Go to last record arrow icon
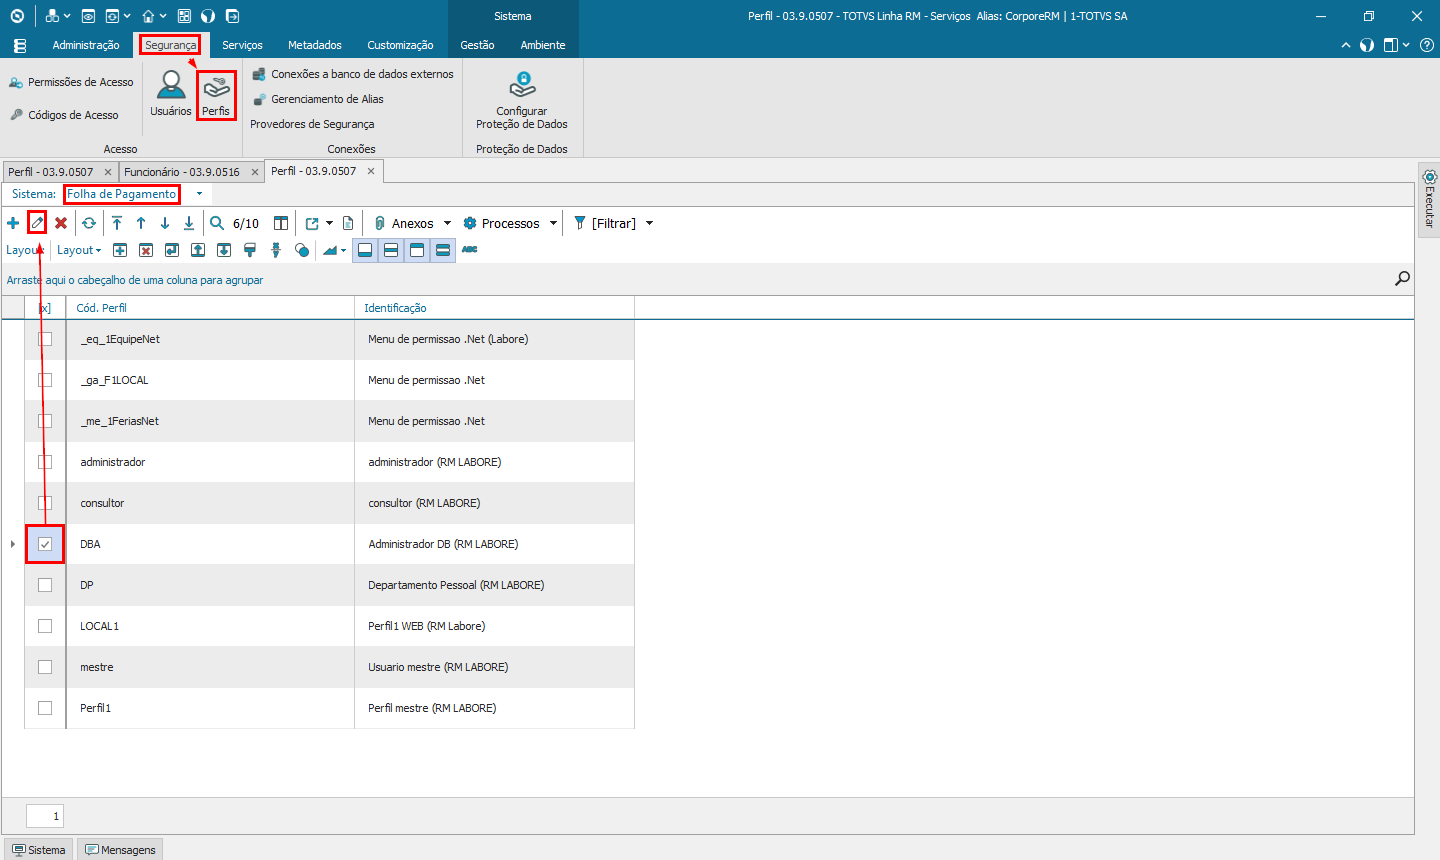The image size is (1440, 860). (x=189, y=223)
